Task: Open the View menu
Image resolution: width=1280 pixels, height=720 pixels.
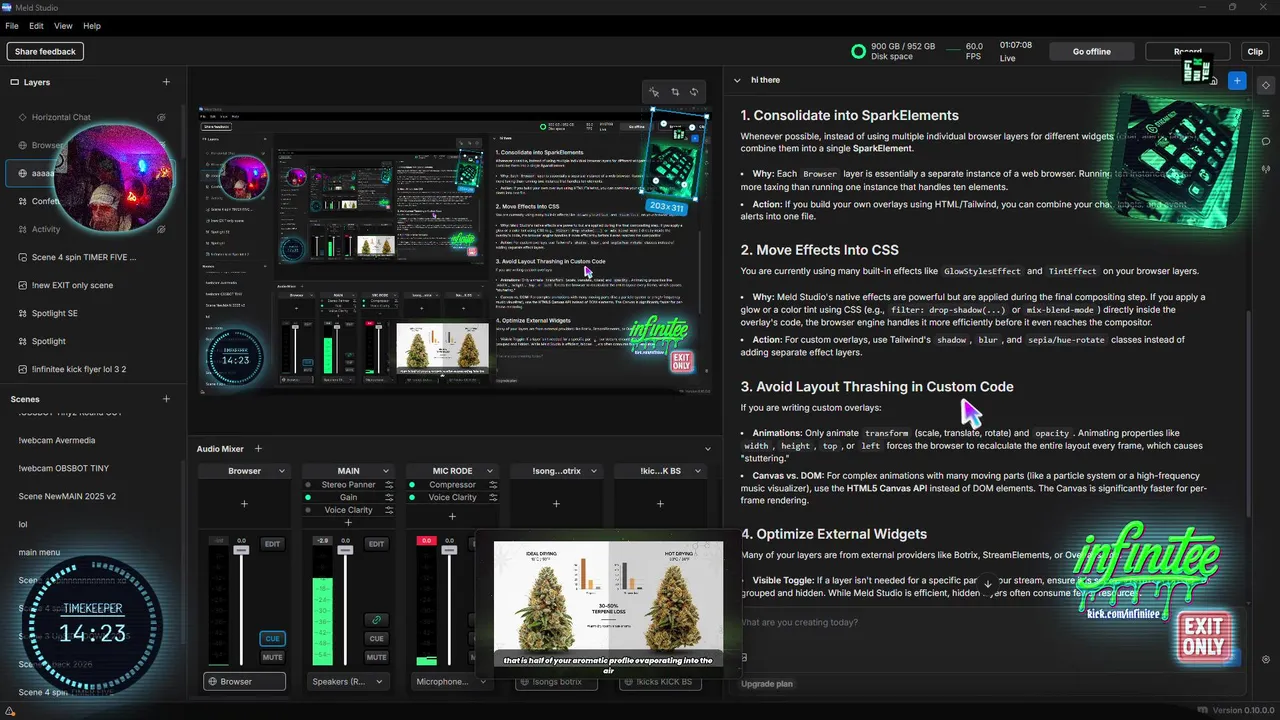Action: coord(63,26)
